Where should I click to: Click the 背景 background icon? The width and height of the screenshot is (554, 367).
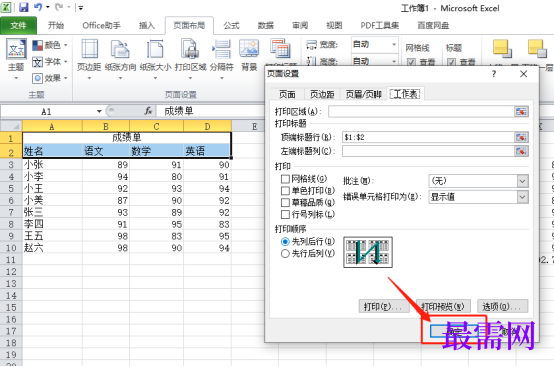point(249,49)
